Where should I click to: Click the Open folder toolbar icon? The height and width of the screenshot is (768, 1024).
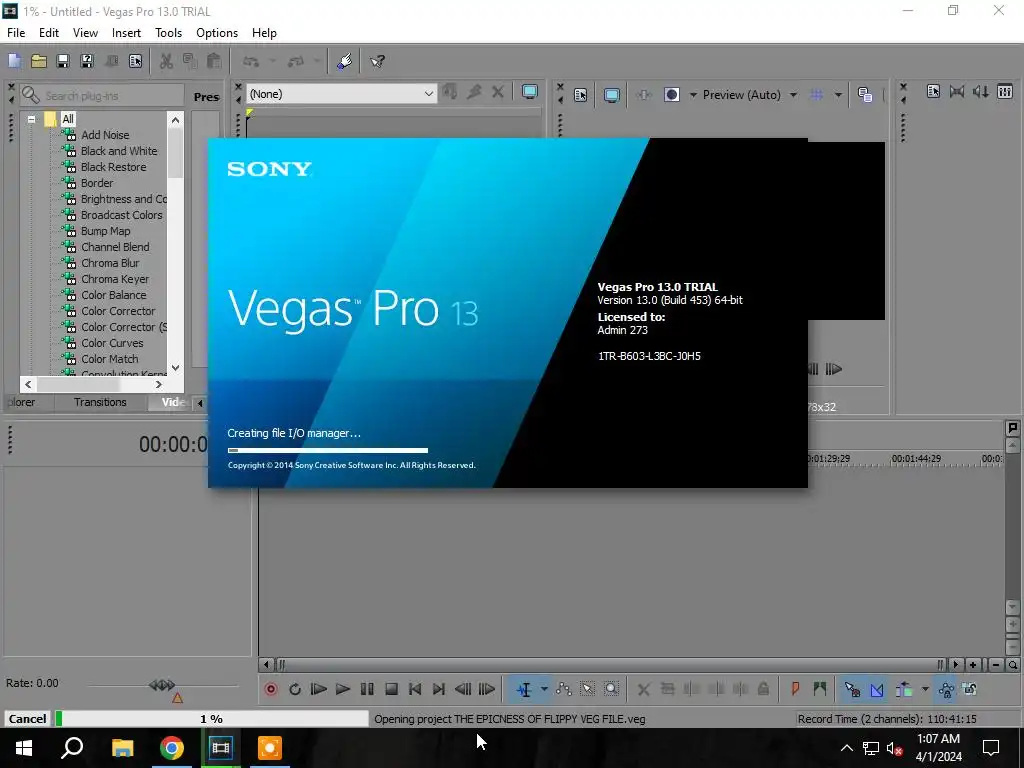39,61
